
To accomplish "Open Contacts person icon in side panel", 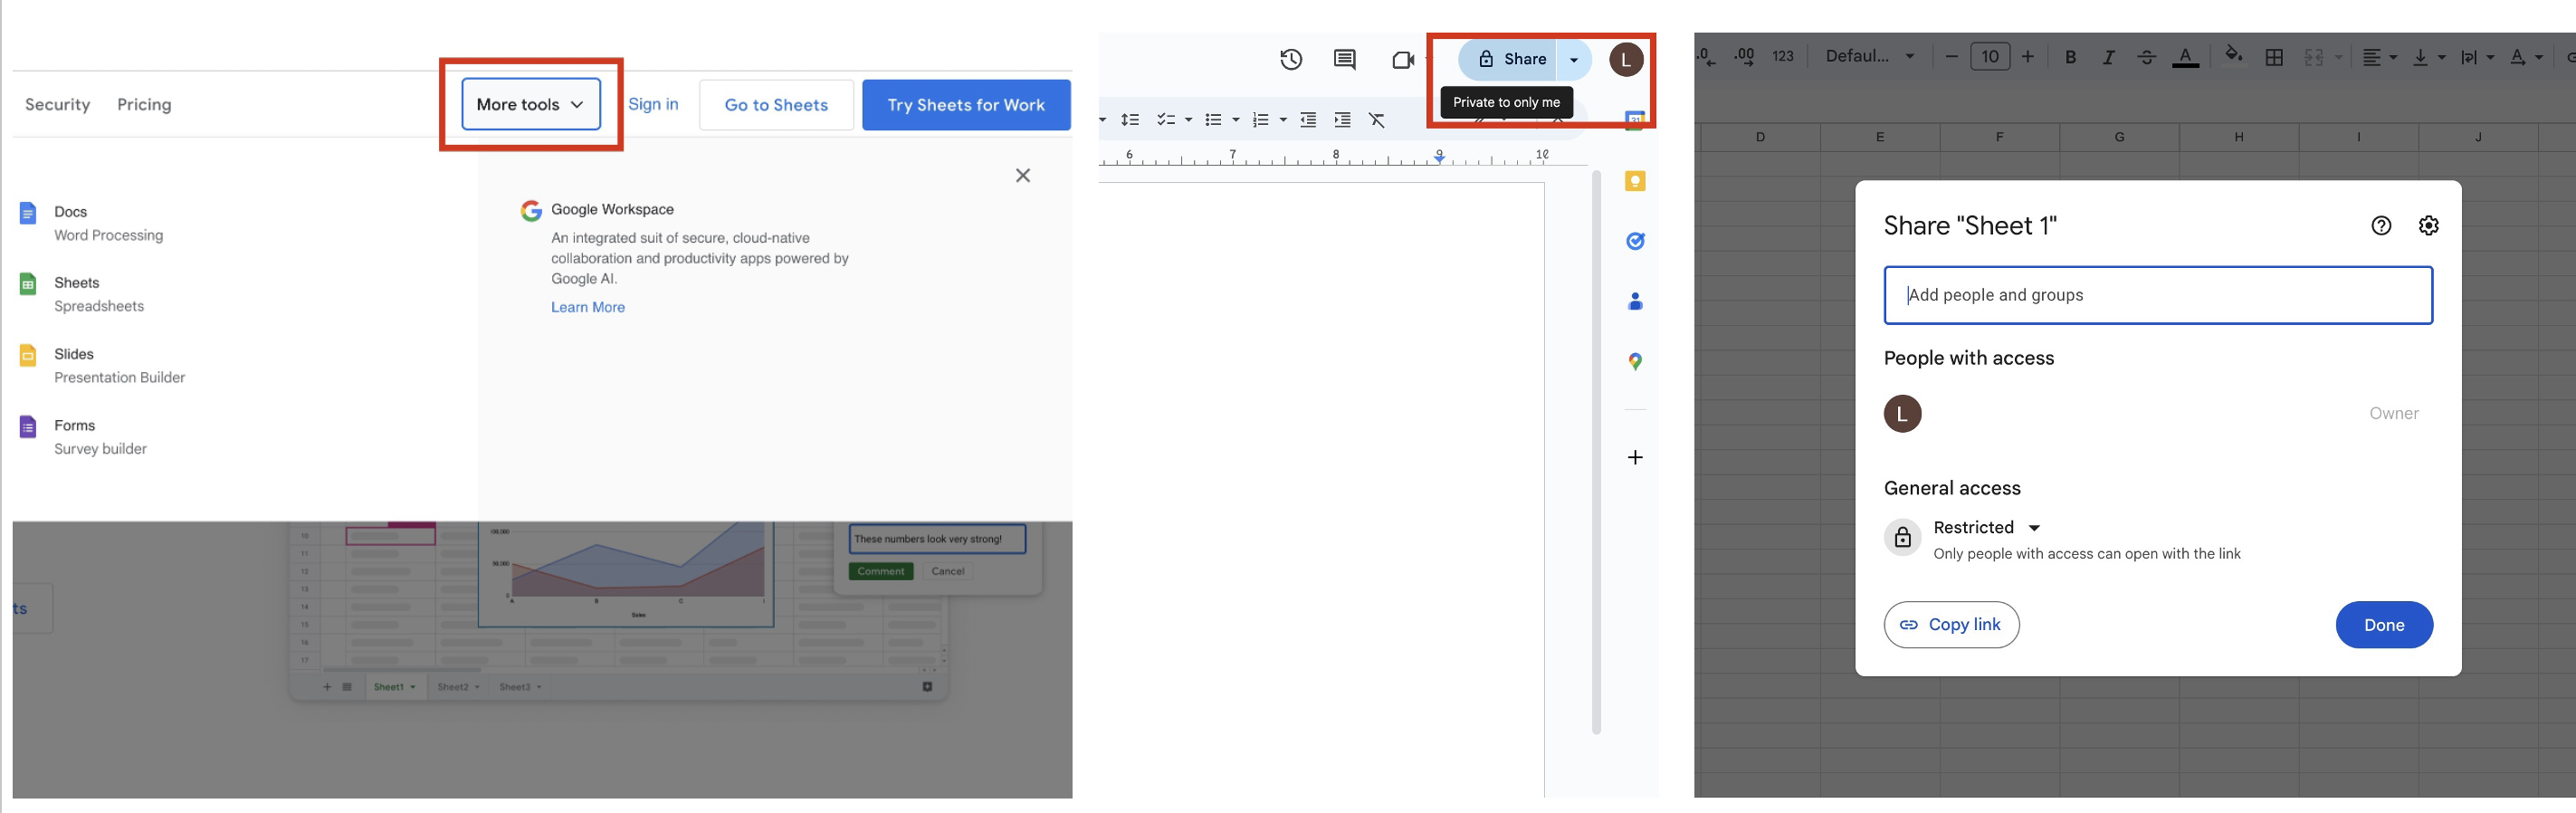I will pyautogui.click(x=1636, y=301).
